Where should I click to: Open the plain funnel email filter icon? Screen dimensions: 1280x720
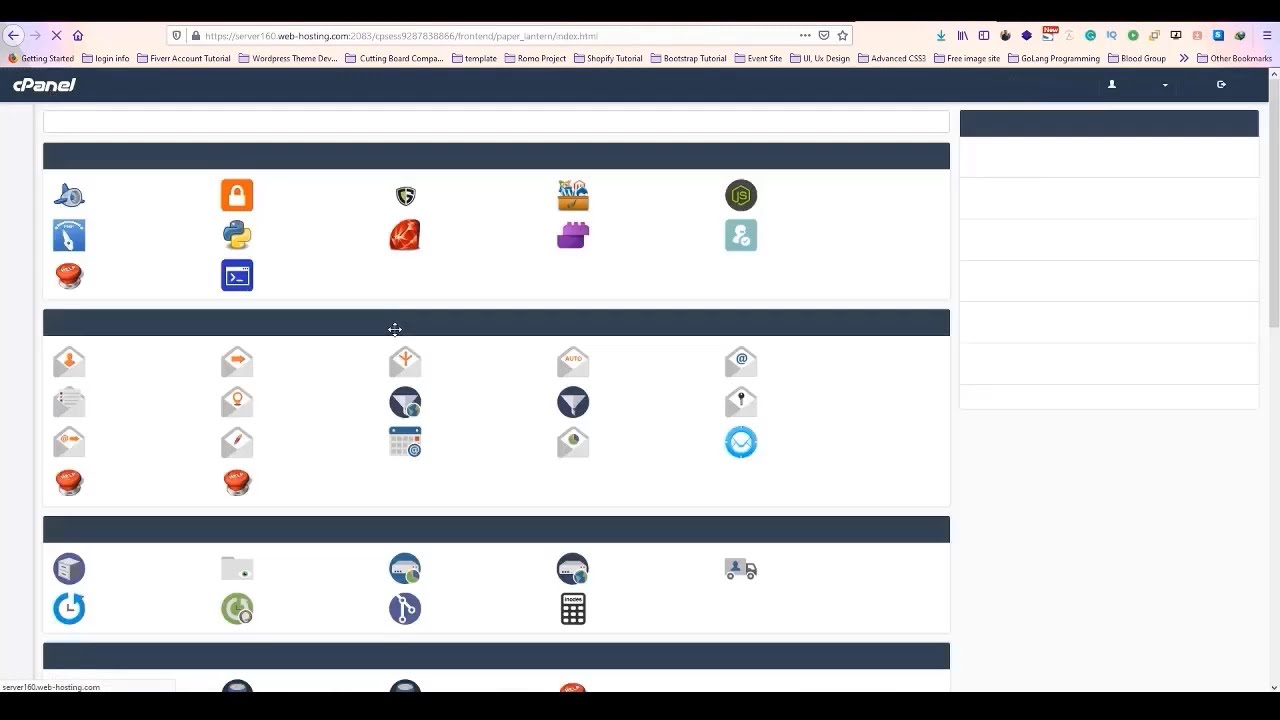(x=573, y=402)
